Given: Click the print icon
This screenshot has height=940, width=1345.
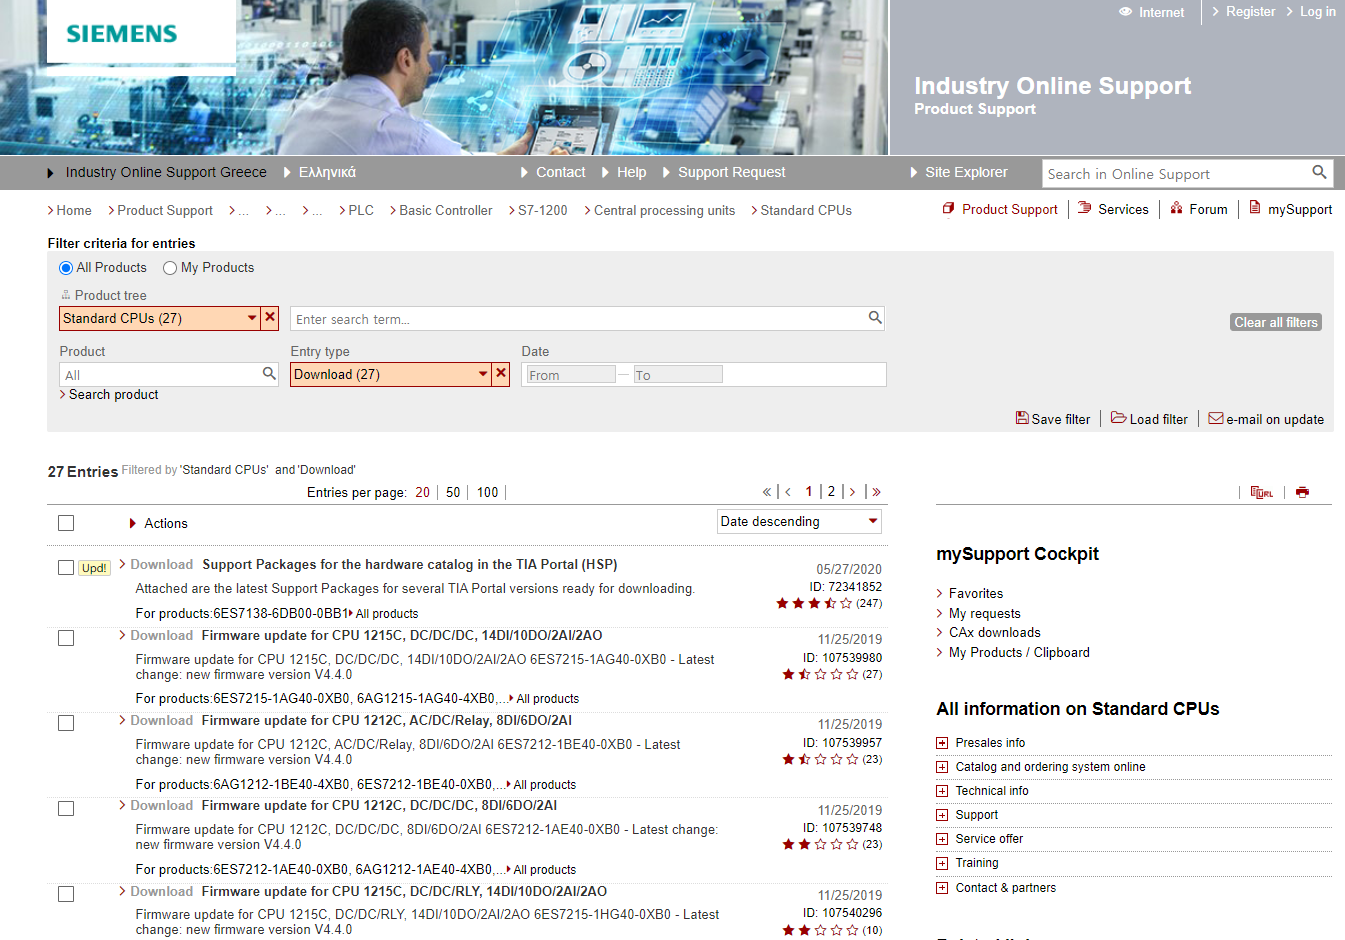Looking at the screenshot, I should coord(1302,492).
